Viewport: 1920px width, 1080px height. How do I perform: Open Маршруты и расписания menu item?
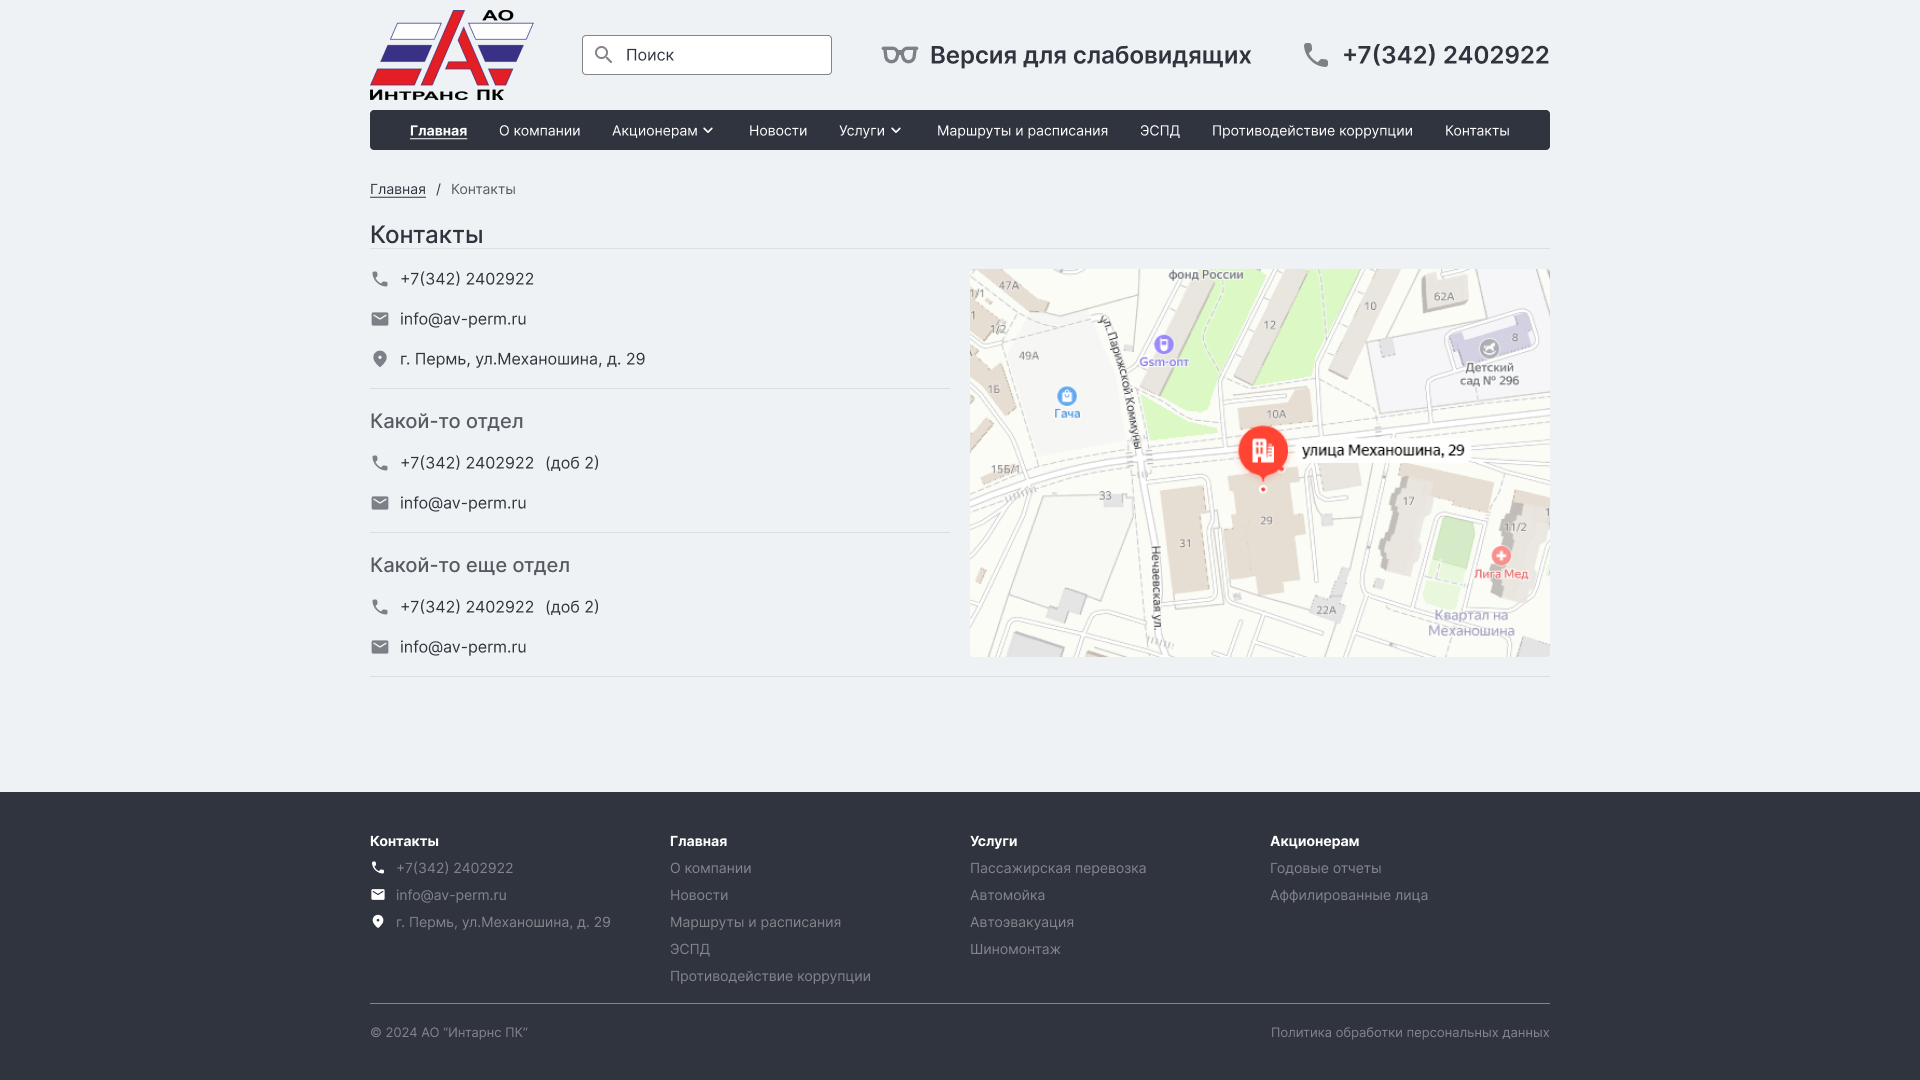point(1022,131)
